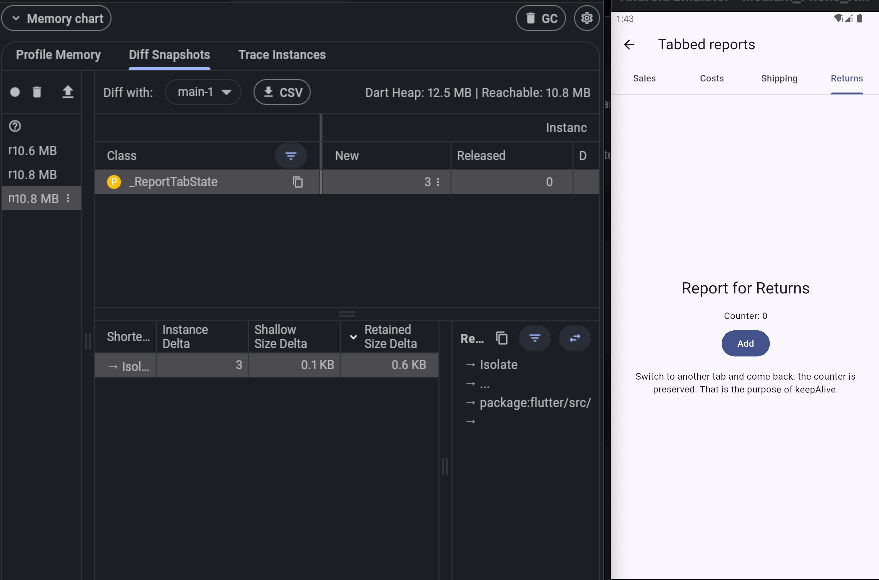Open menu for selected 10.8 MB snapshot
The width and height of the screenshot is (879, 580).
(68, 198)
